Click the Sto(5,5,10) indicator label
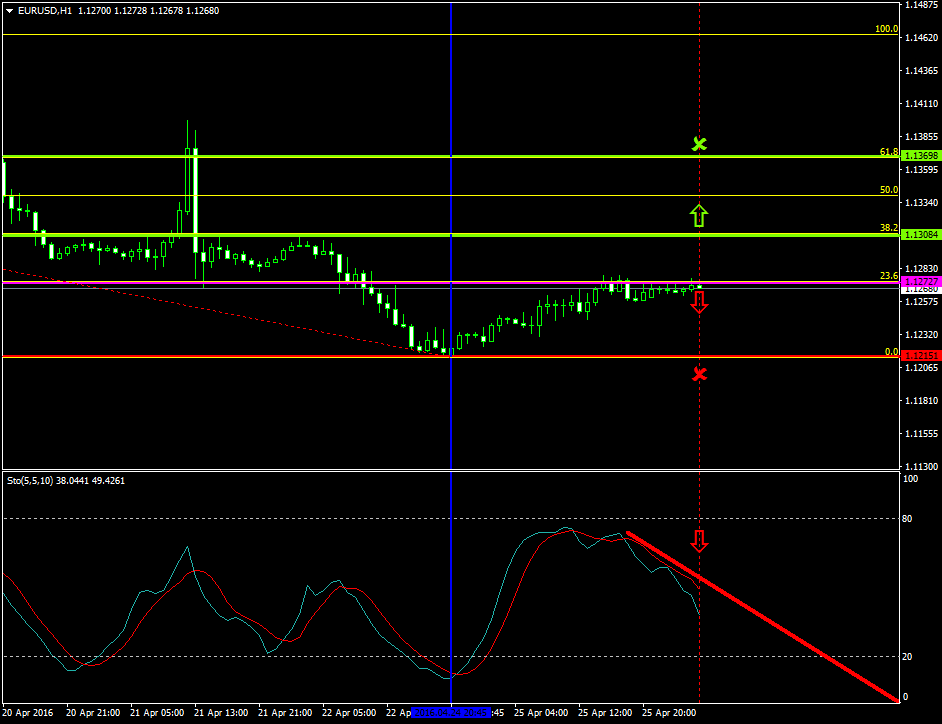The width and height of the screenshot is (942, 724). 30,481
